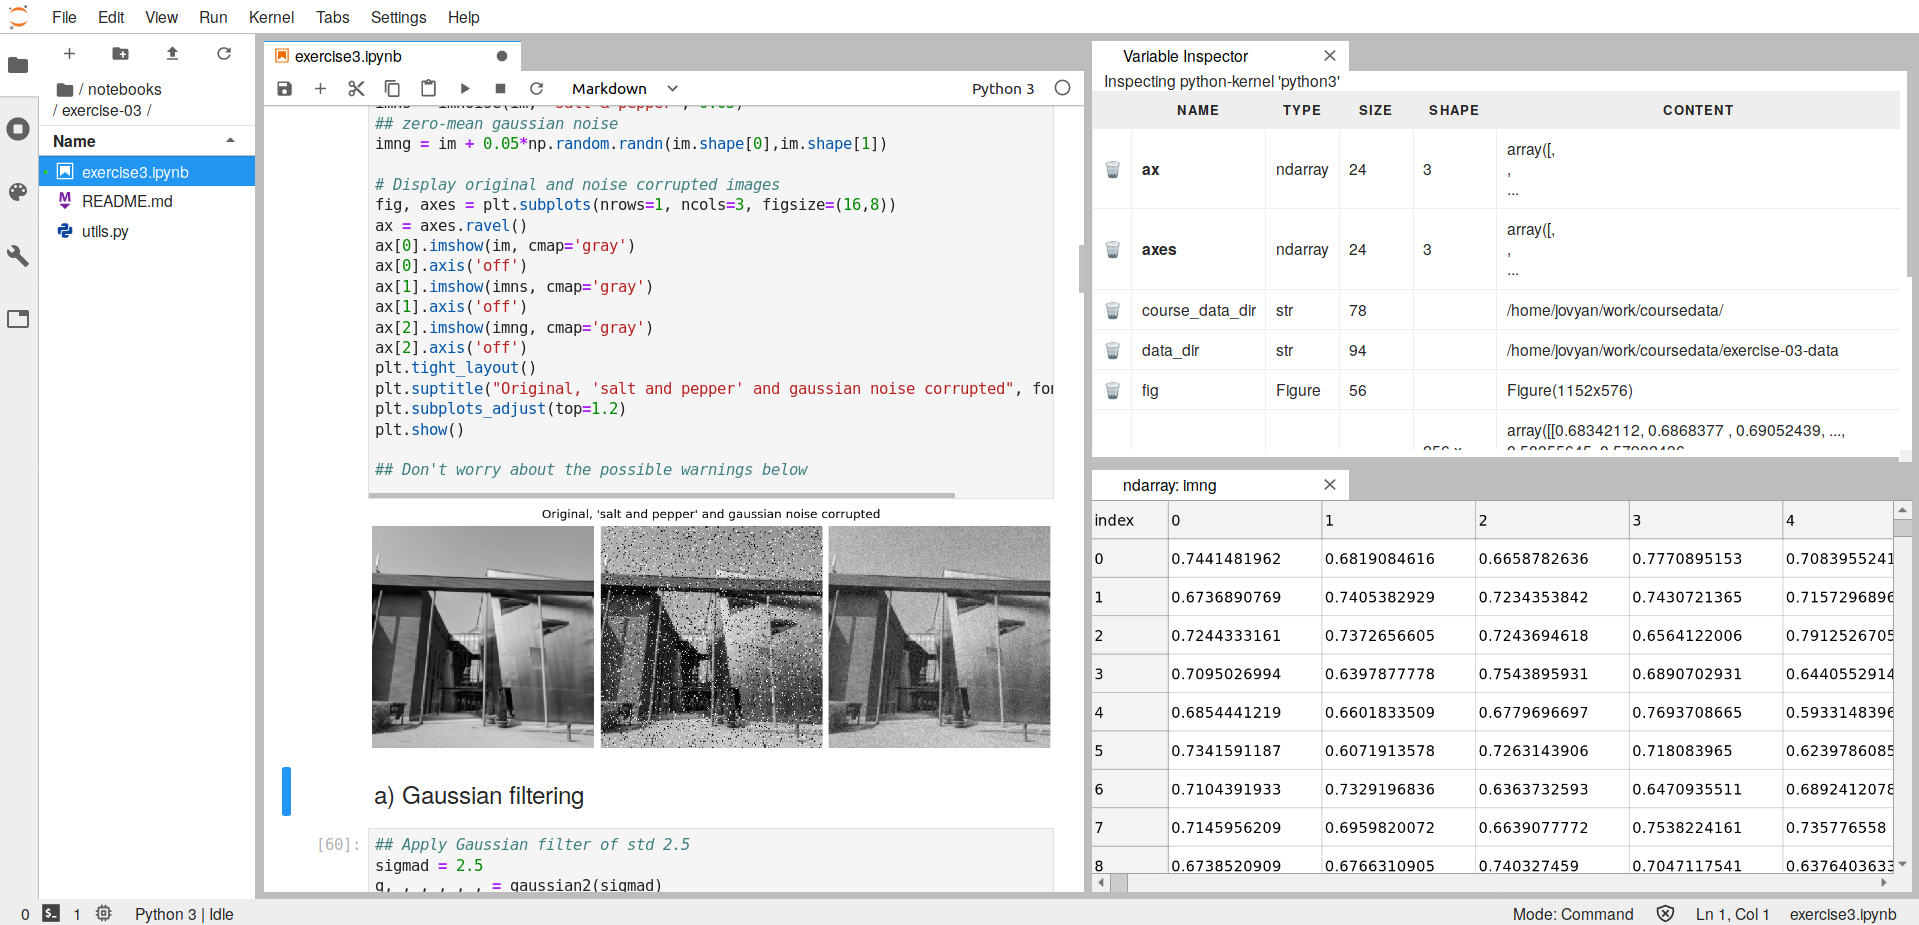
Task: Click the kernel gear icon in status bar
Action: [104, 913]
